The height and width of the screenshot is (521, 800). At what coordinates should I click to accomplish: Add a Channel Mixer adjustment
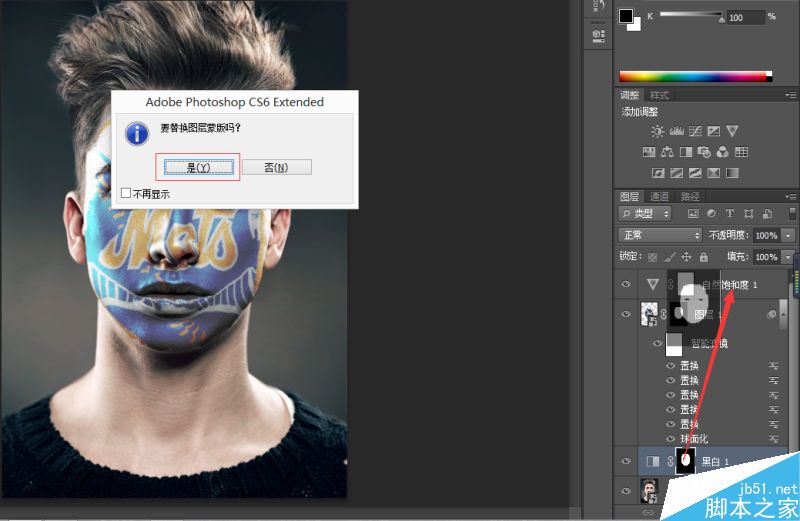[722, 152]
